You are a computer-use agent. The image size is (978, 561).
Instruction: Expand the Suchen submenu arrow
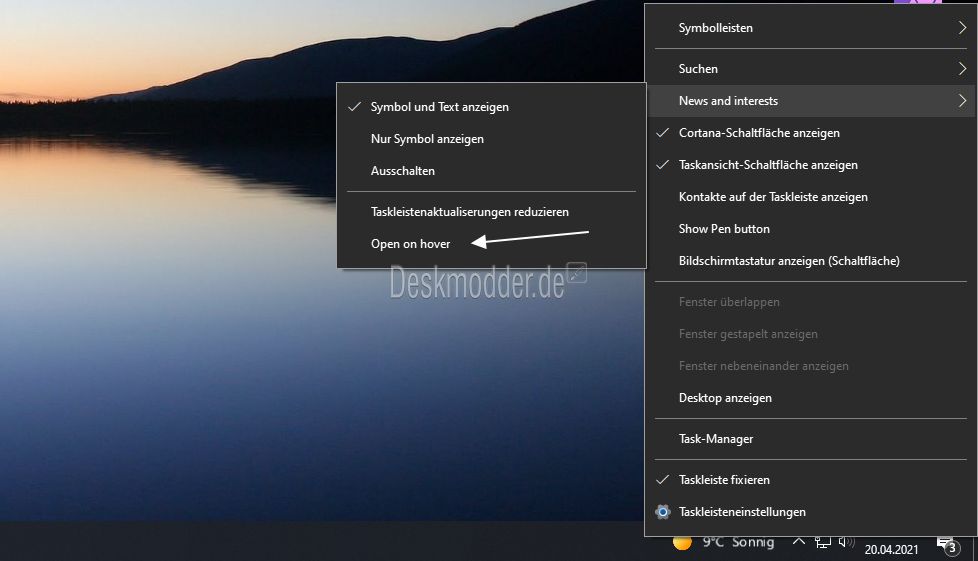[962, 69]
